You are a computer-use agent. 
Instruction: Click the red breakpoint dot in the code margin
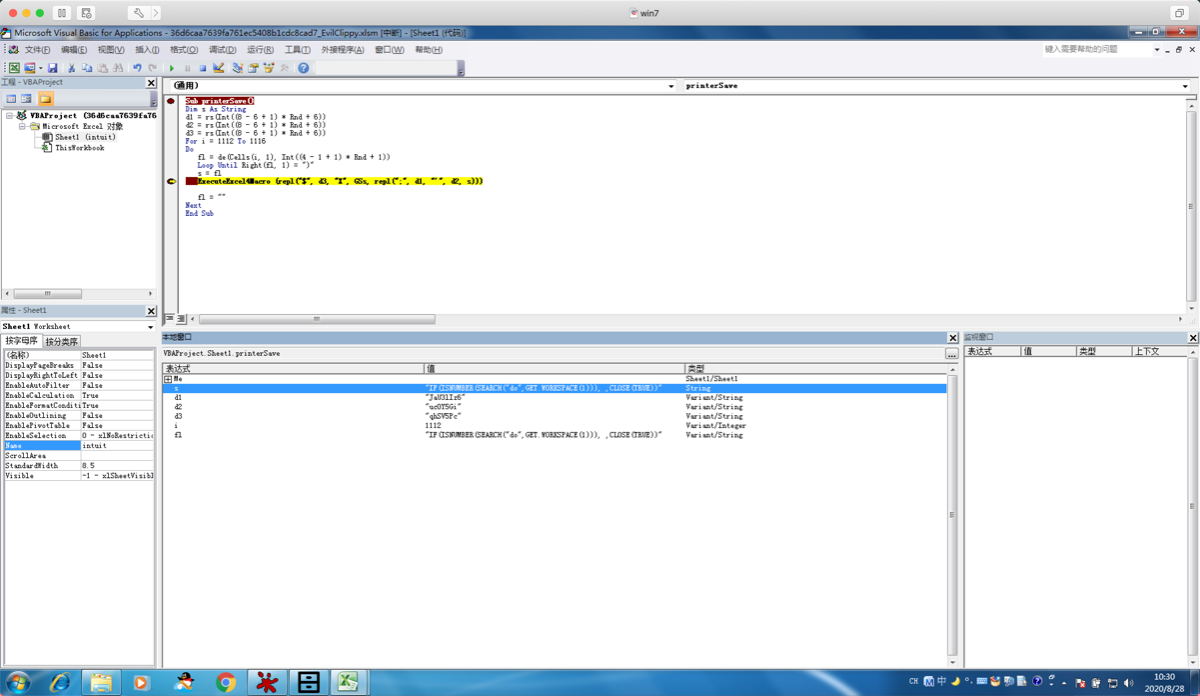click(x=170, y=101)
